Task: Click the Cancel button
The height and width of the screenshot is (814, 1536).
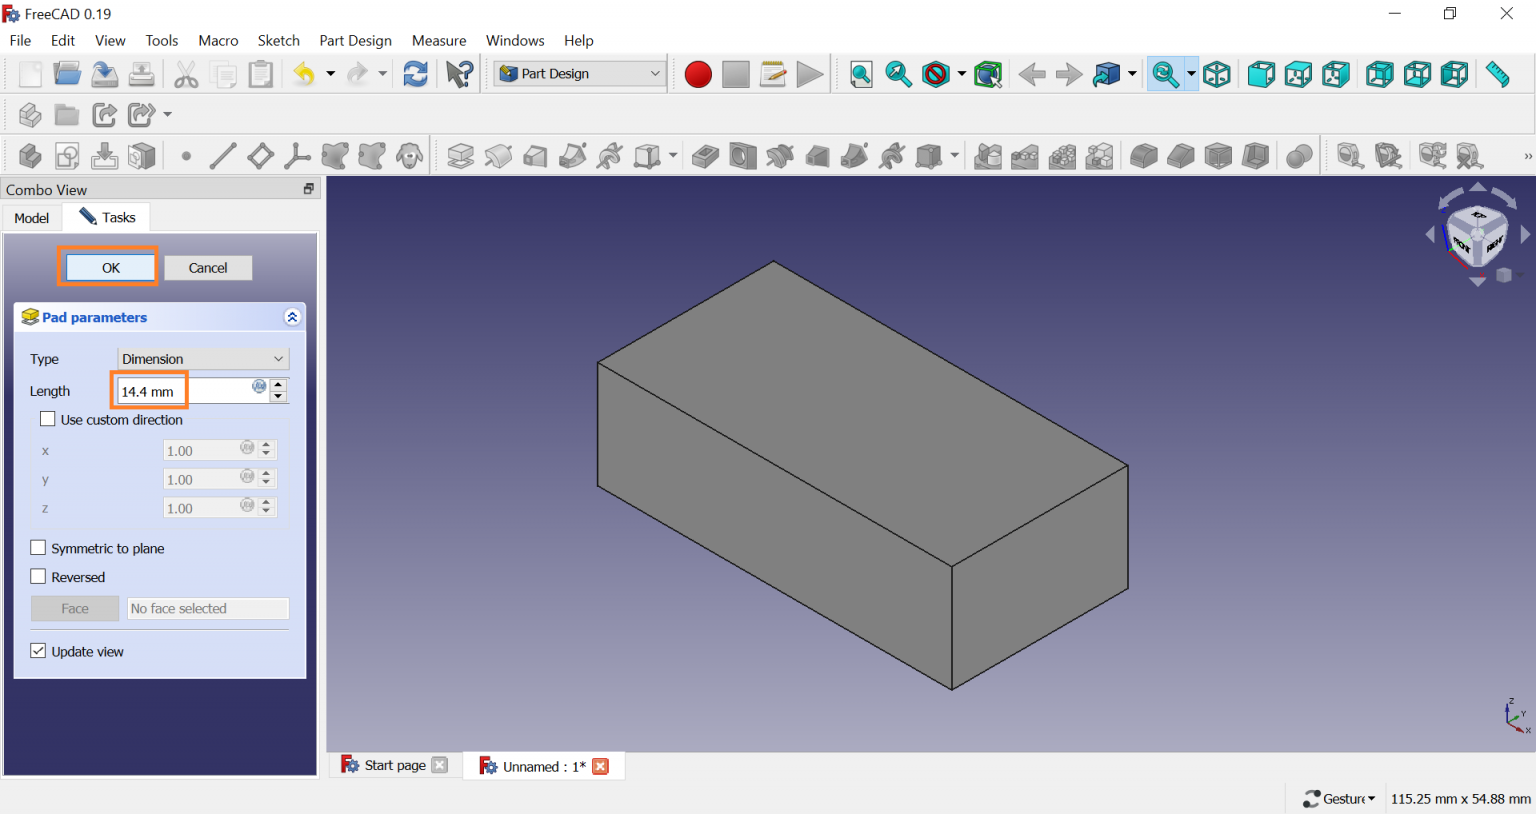Action: (x=208, y=268)
